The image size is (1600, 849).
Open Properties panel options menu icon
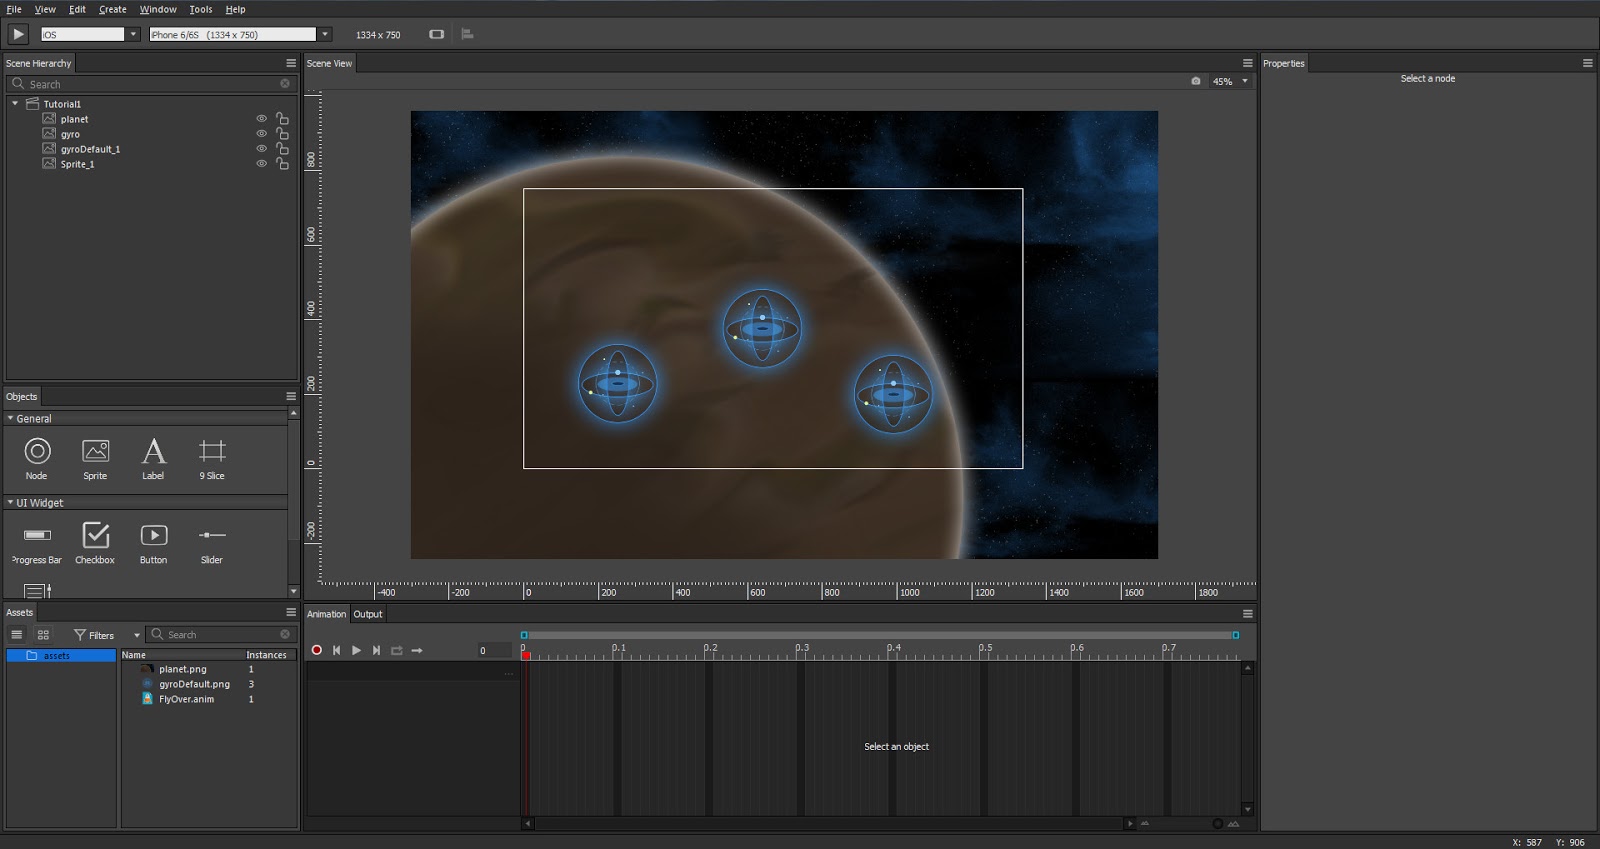[x=1587, y=63]
